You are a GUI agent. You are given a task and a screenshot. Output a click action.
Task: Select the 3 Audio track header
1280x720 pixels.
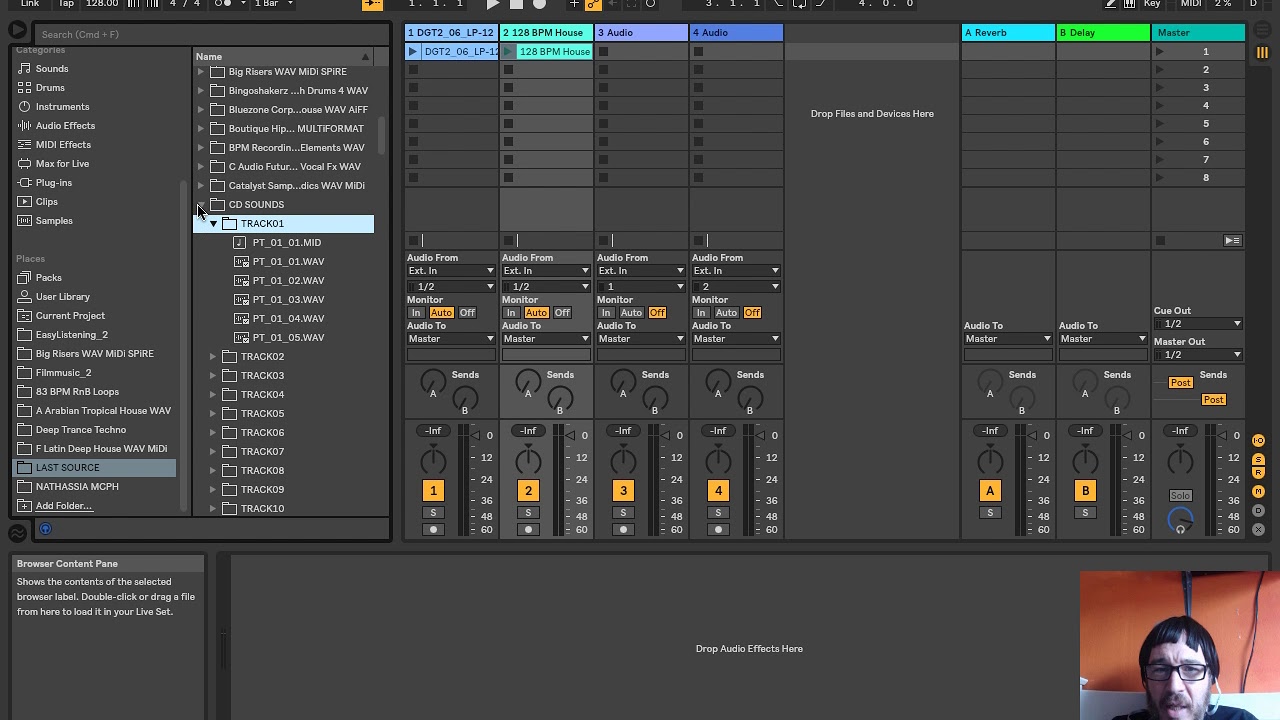pyautogui.click(x=641, y=33)
